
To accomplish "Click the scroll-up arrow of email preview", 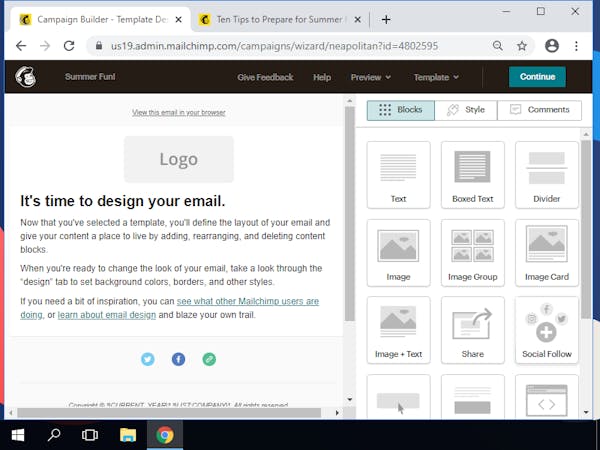I will coord(349,101).
